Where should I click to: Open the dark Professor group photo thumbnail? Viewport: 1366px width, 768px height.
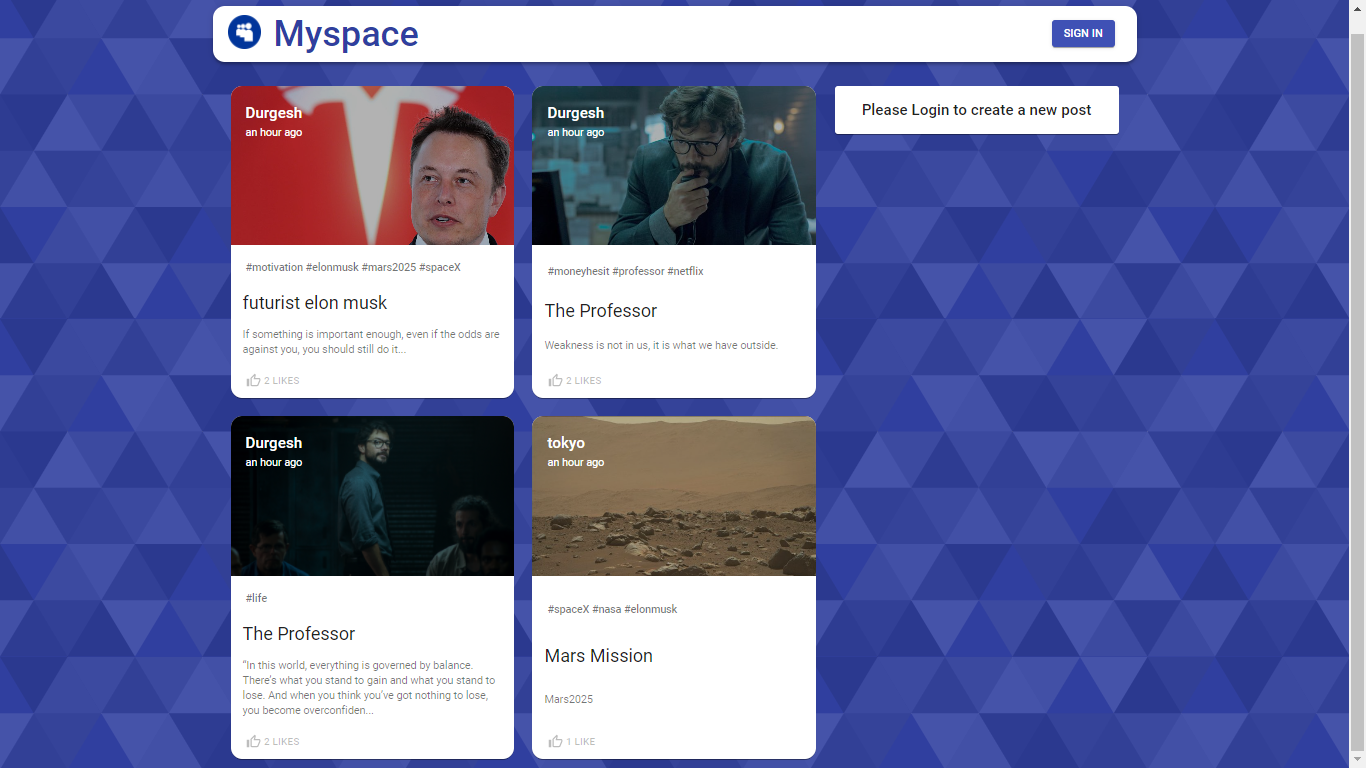(x=372, y=496)
